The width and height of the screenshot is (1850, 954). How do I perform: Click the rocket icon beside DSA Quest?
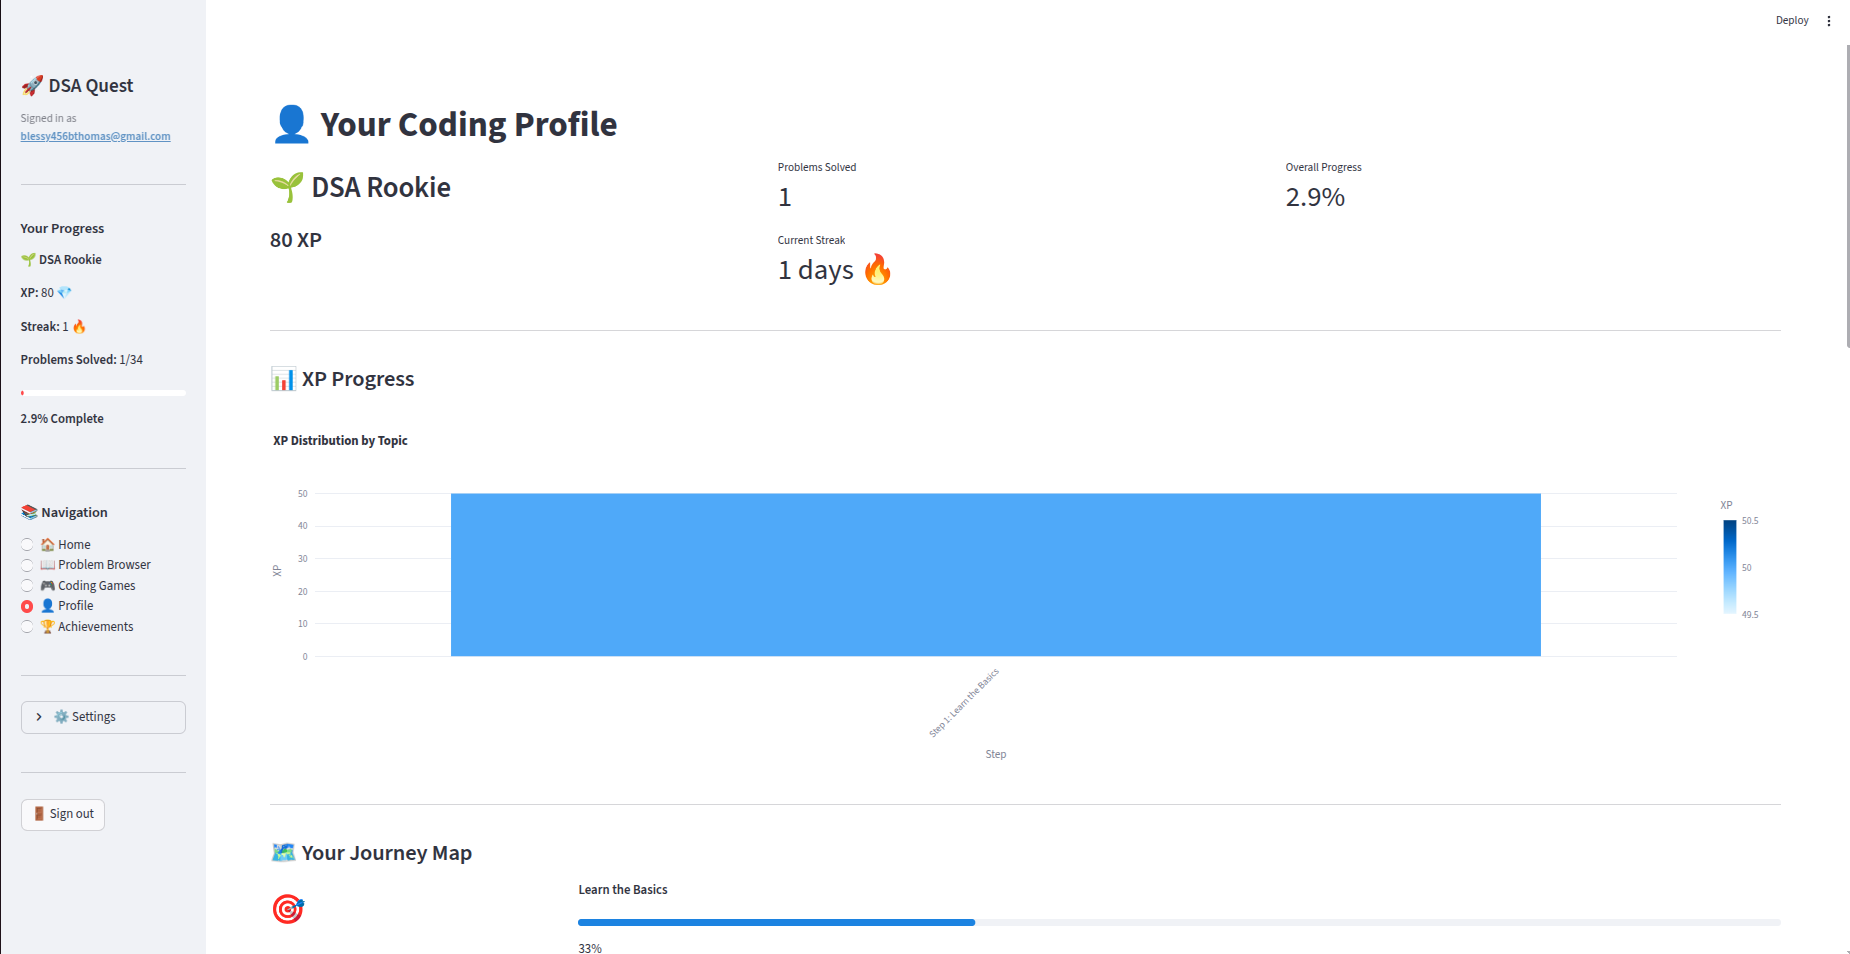[x=32, y=86]
